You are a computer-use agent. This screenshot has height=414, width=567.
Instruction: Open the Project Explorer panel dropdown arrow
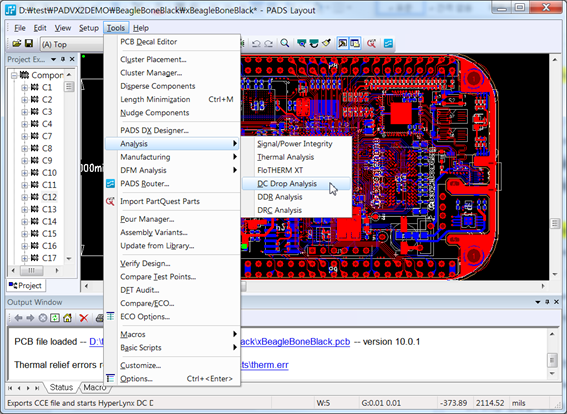pos(54,59)
